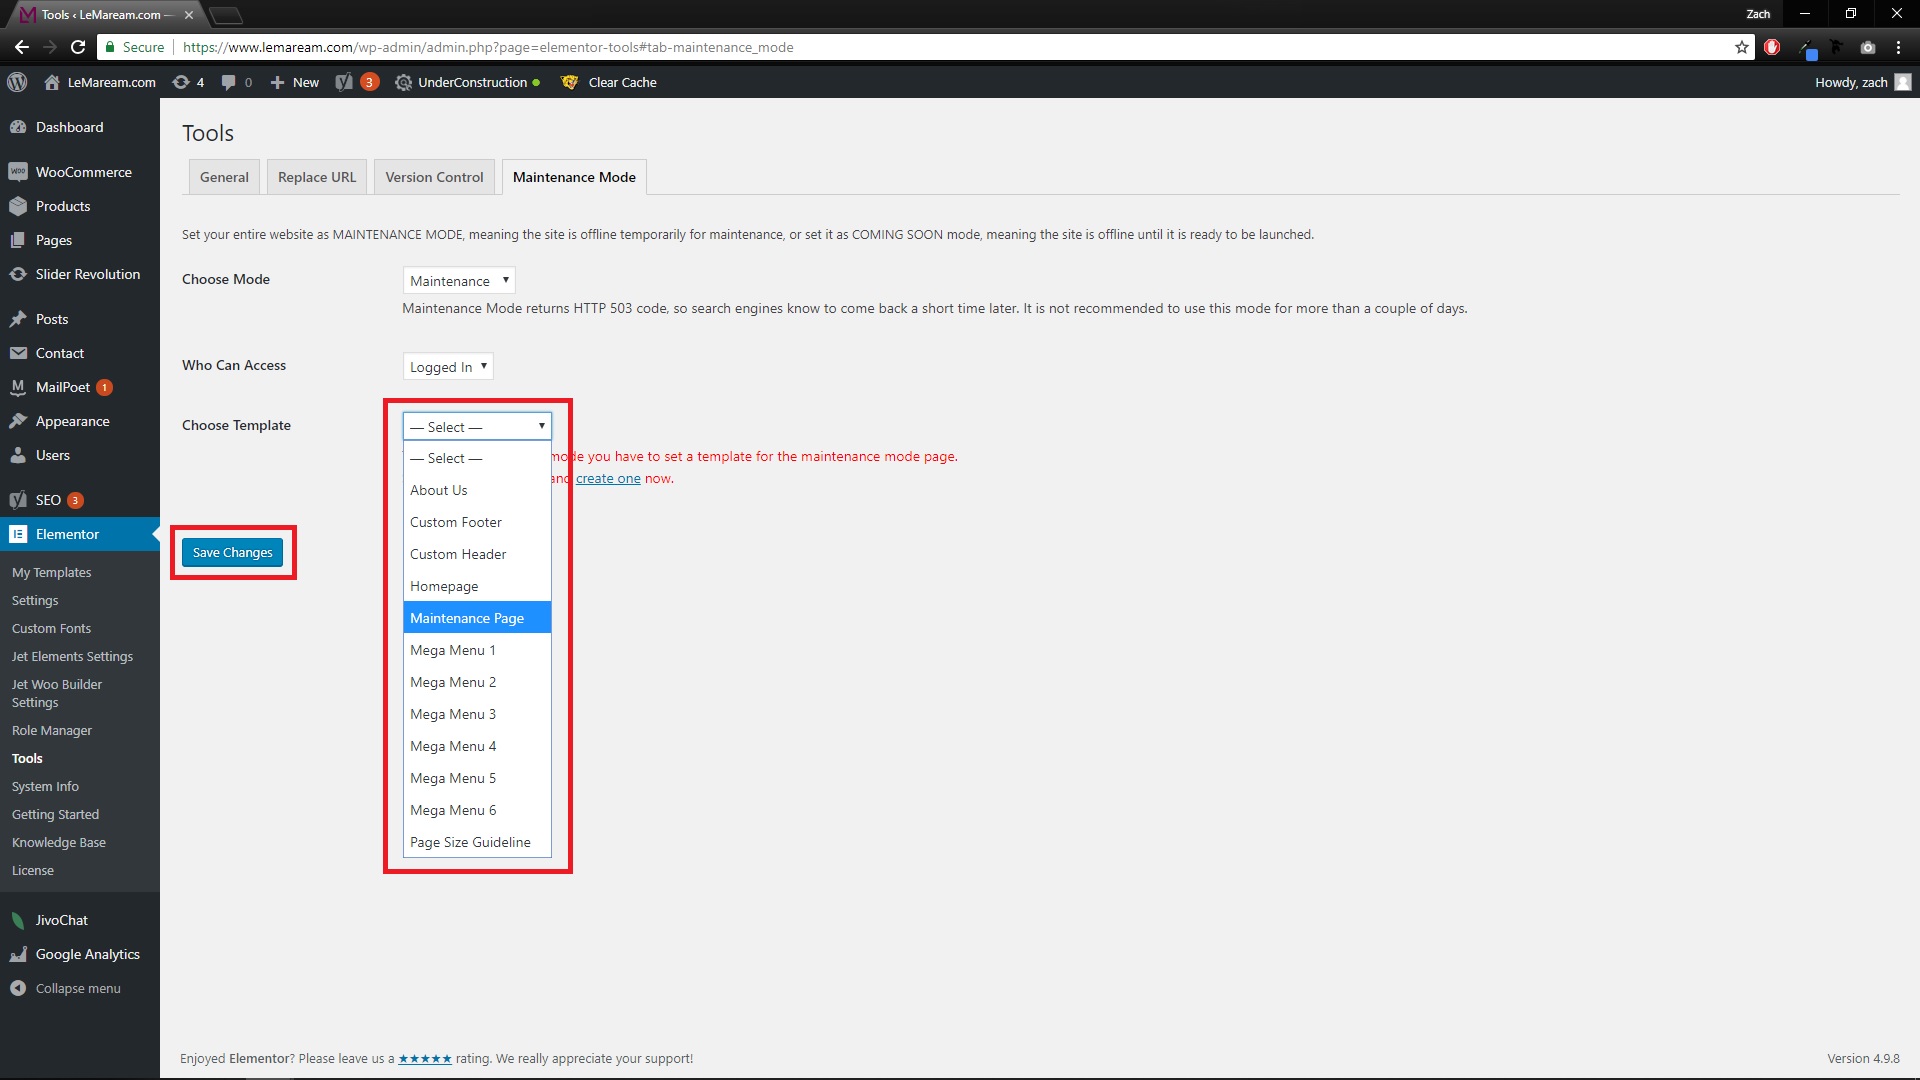Open Jet Woo Builder Settings link

pos(57,694)
